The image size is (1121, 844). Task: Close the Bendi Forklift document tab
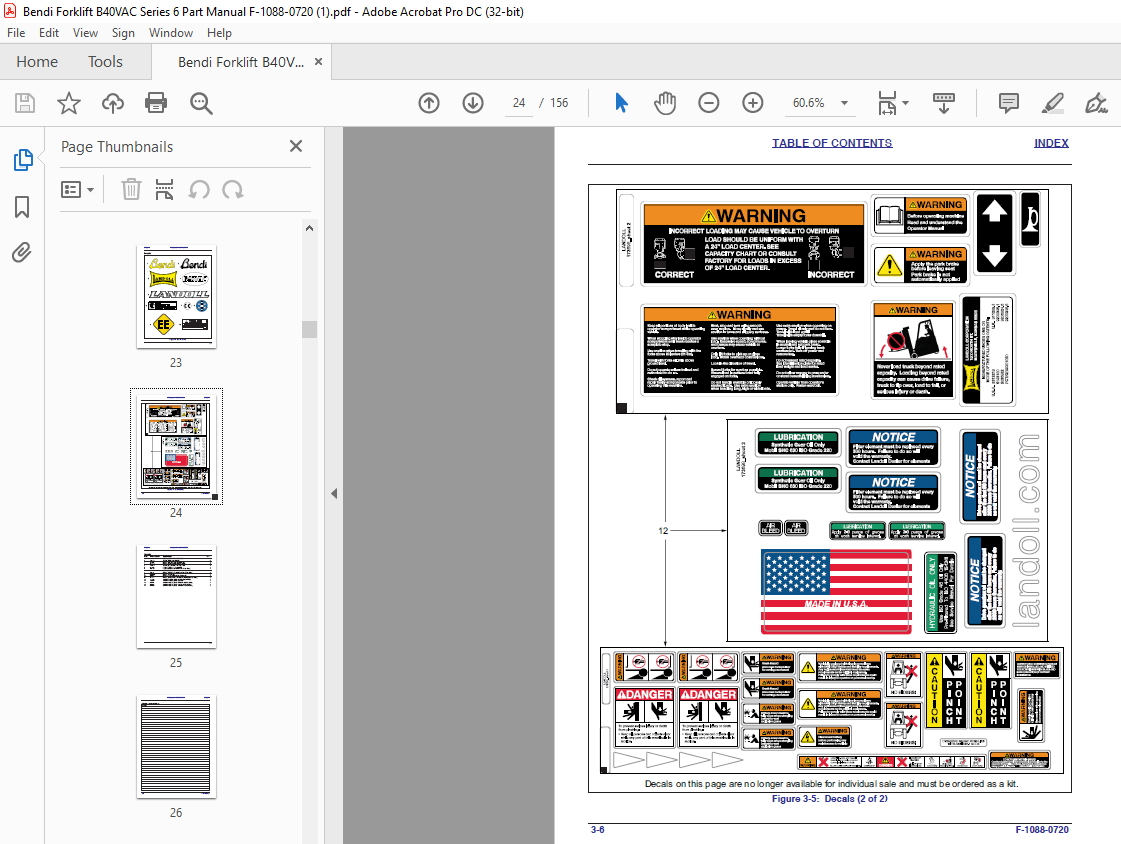click(x=318, y=61)
